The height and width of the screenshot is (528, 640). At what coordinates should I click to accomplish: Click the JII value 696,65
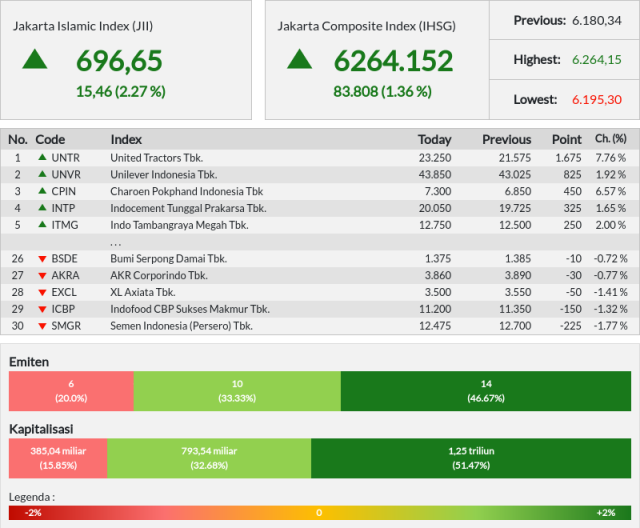119,61
